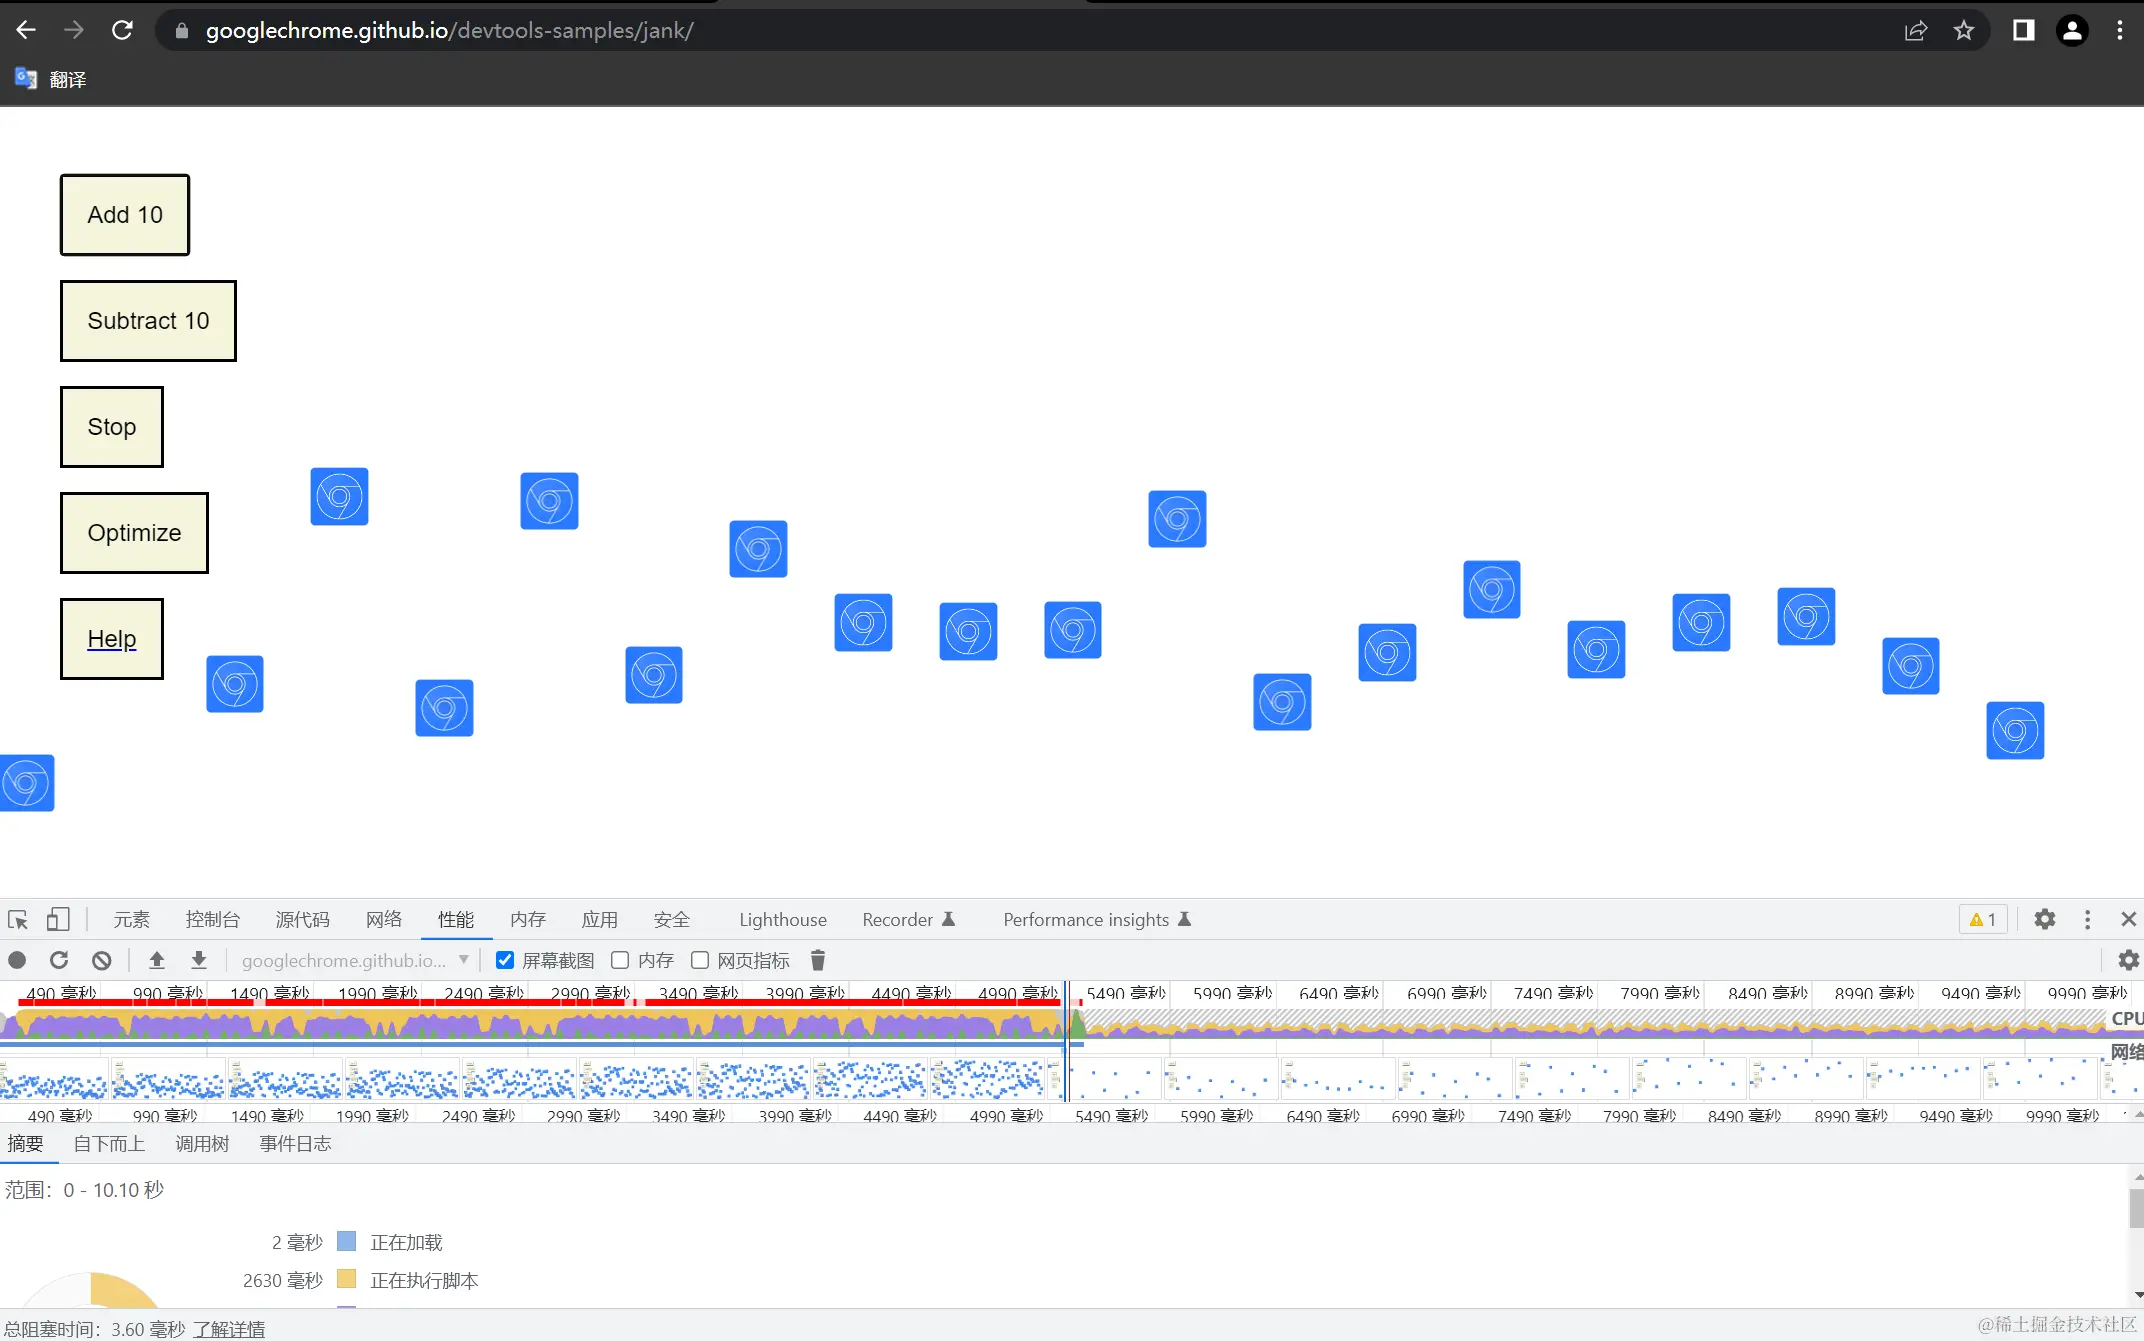Open DevTools three-dot customize menu
2144x1341 pixels.
coord(2087,920)
